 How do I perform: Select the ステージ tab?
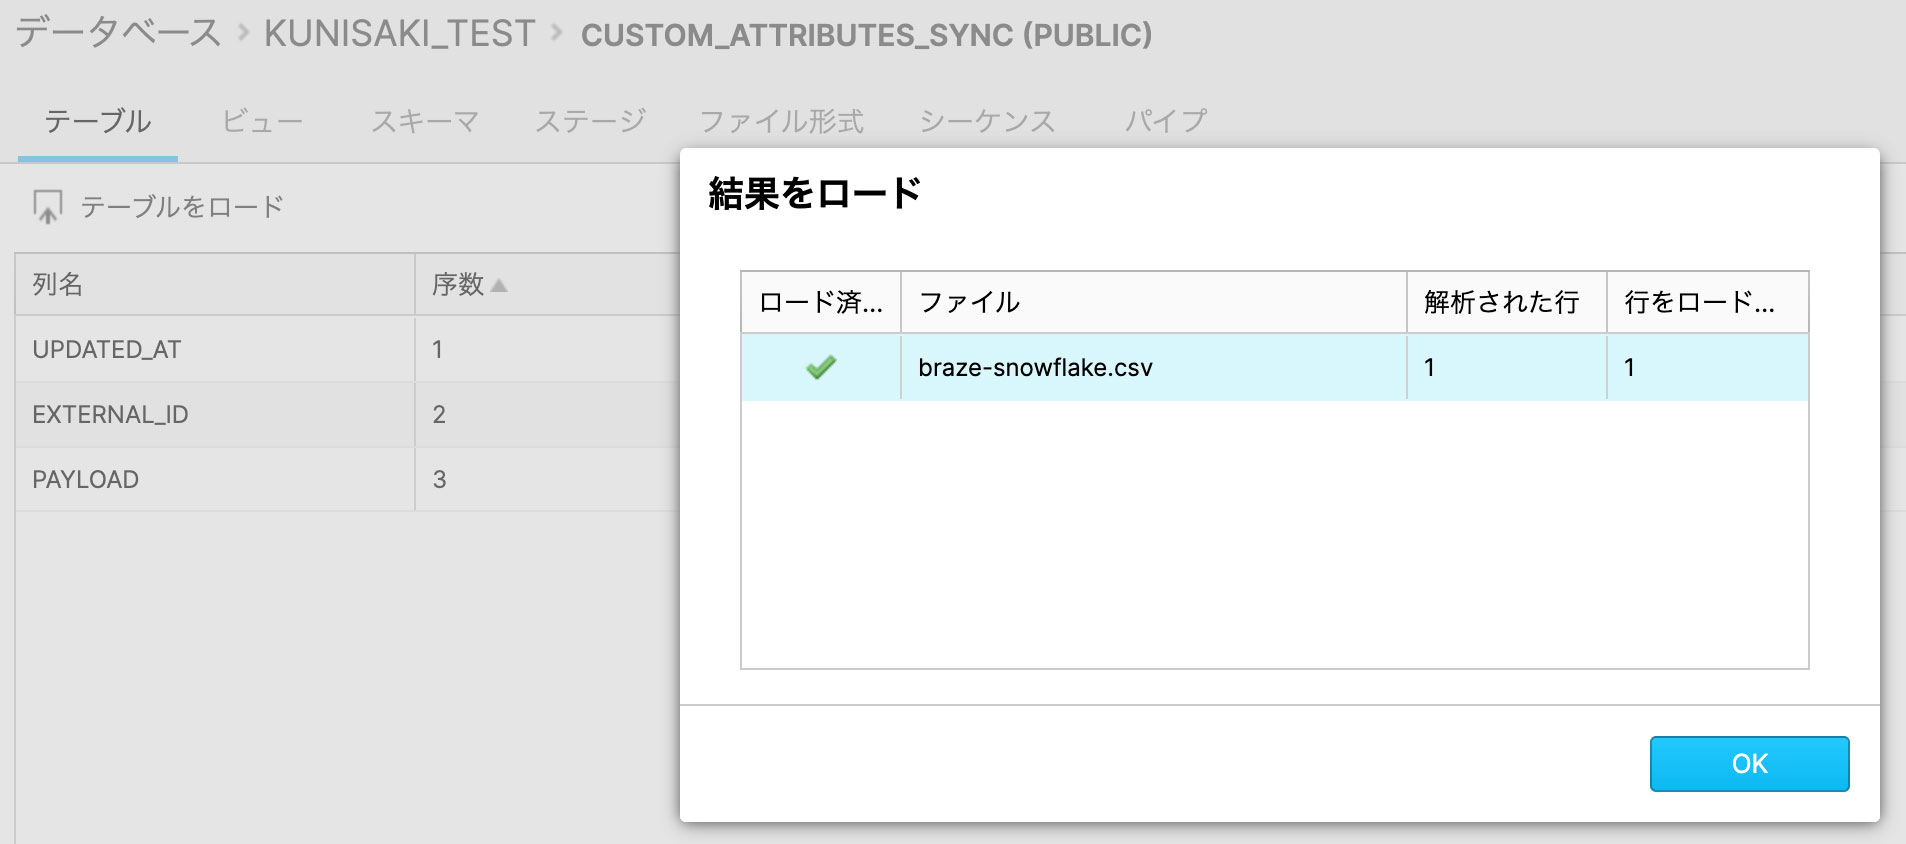(x=590, y=122)
